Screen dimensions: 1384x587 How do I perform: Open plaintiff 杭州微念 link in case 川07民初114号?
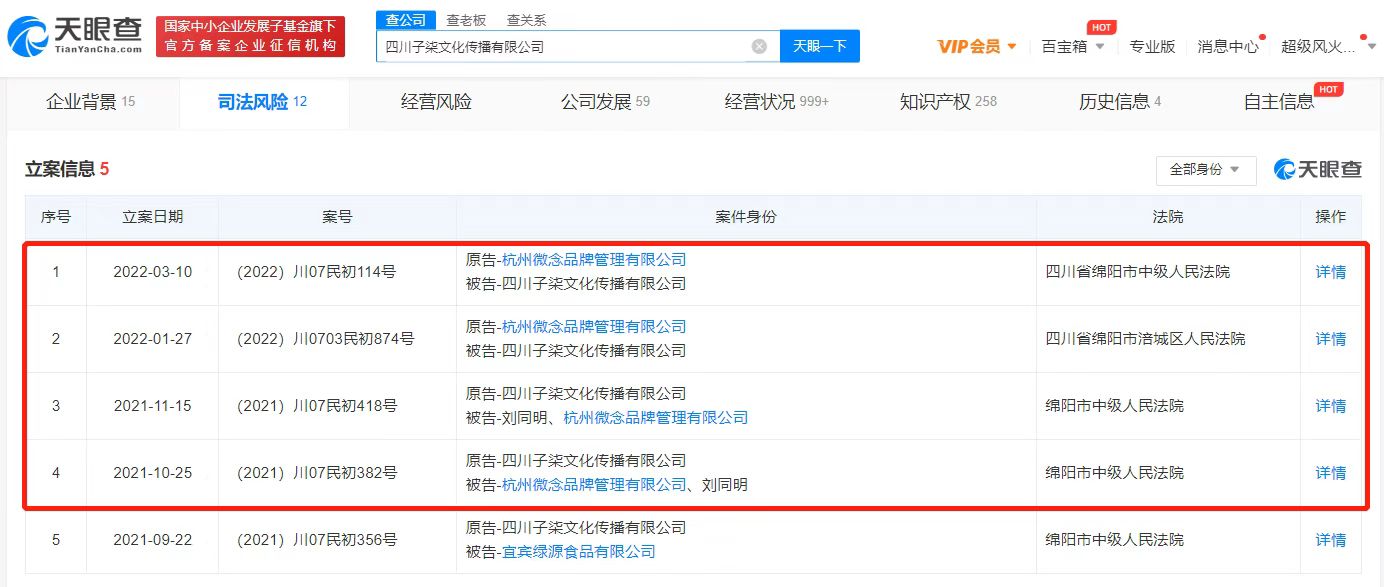point(594,260)
